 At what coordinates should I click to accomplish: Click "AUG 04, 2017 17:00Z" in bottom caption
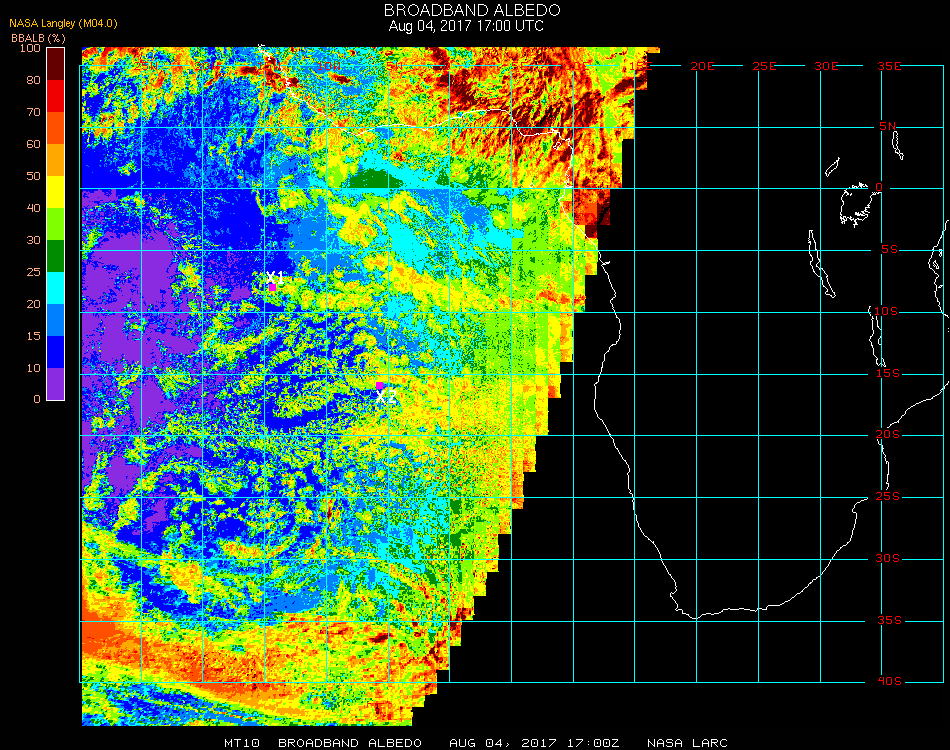534,743
